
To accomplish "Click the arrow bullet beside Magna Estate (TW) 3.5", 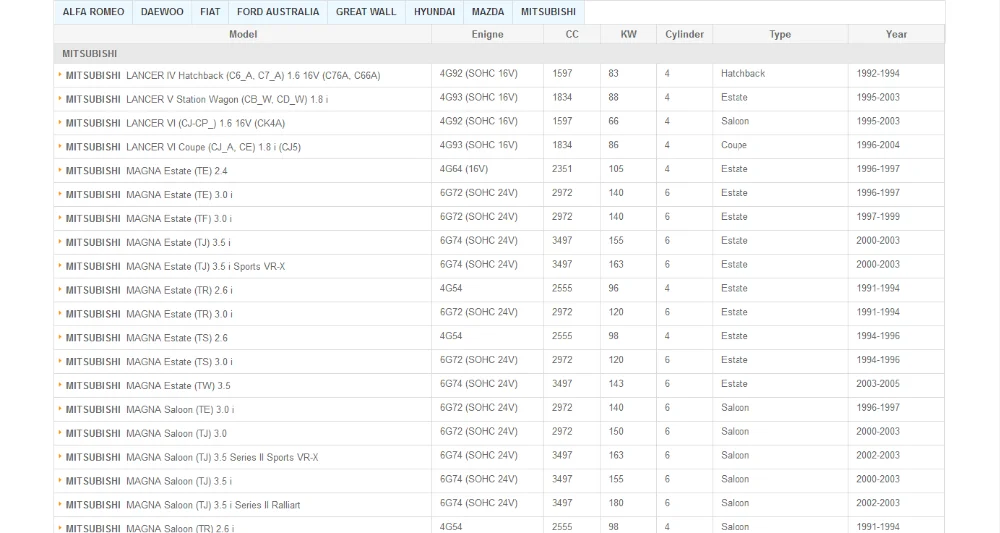I will [60, 386].
